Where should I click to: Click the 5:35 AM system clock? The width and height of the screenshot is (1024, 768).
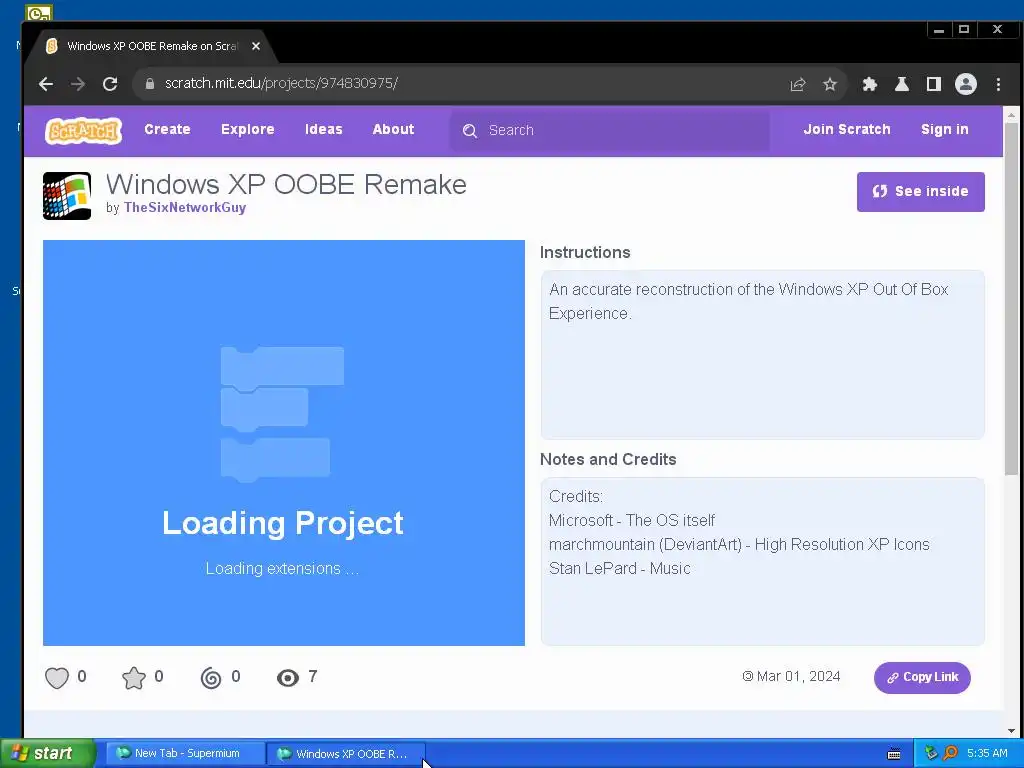pyautogui.click(x=987, y=754)
